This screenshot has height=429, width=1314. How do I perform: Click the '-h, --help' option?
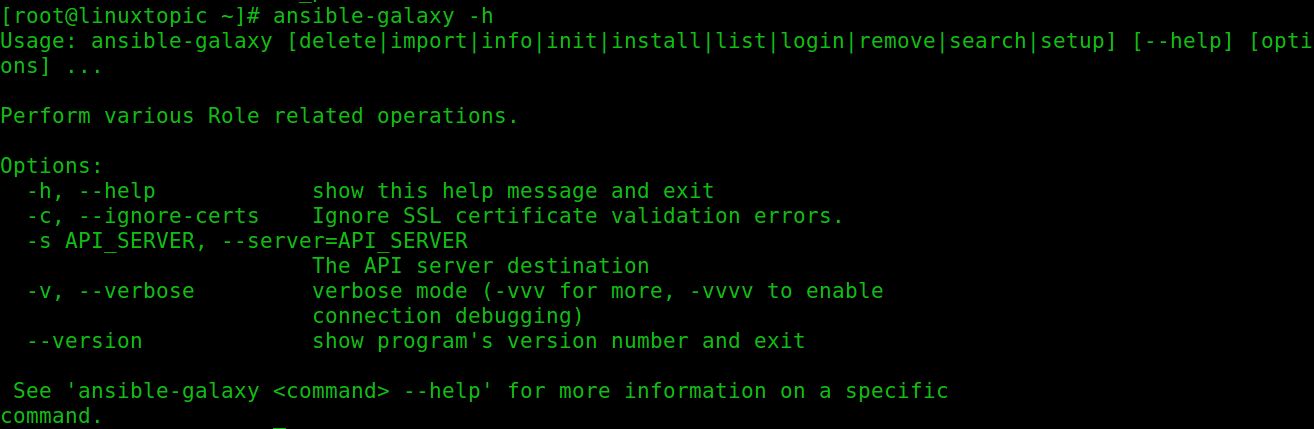click(91, 191)
